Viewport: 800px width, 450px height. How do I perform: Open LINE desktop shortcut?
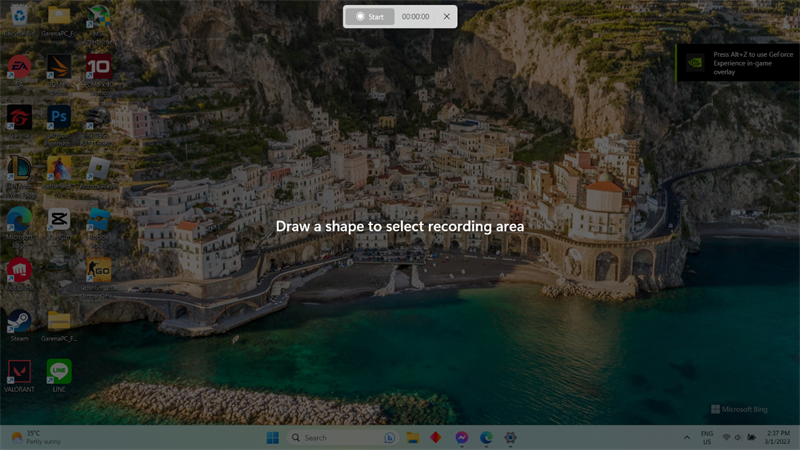click(x=59, y=376)
